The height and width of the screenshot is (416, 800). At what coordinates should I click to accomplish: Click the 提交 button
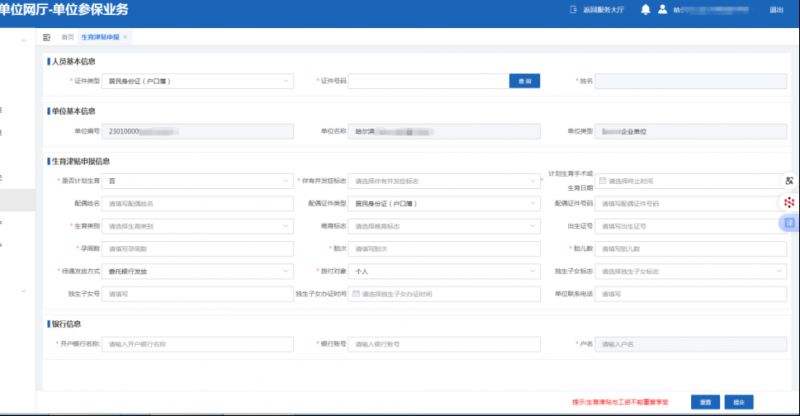point(739,401)
